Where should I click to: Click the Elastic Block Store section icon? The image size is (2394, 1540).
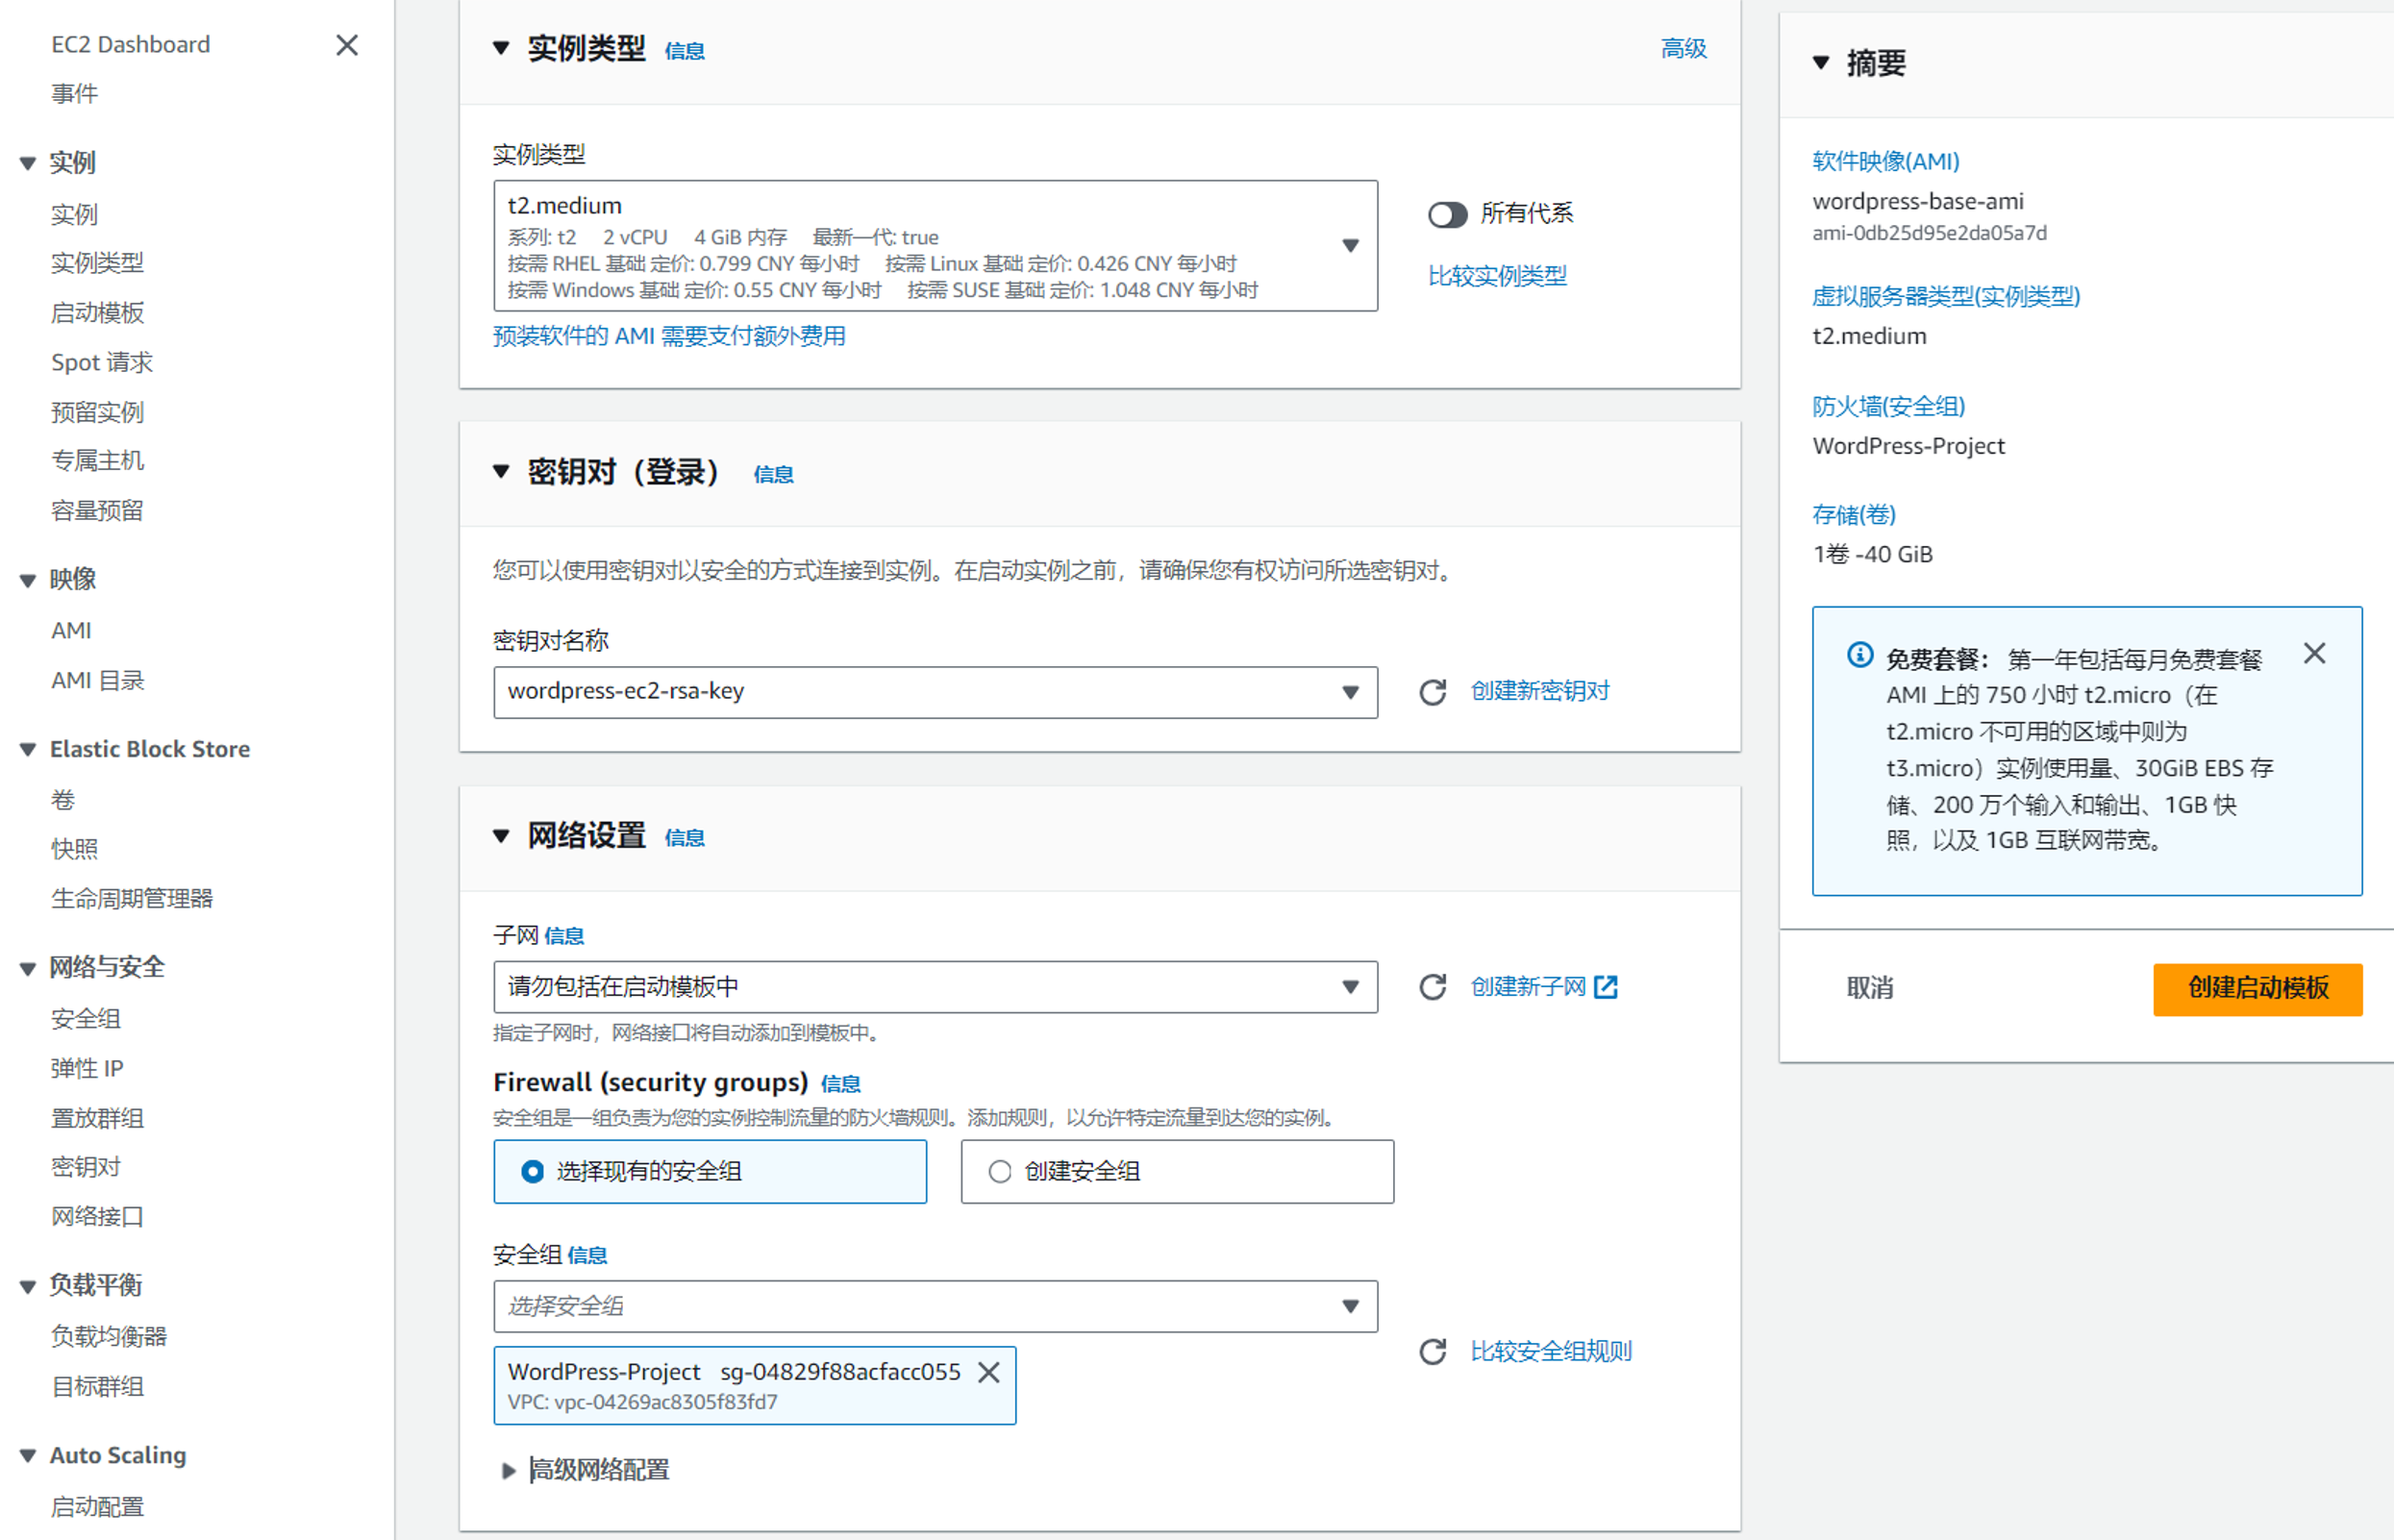coord(24,750)
